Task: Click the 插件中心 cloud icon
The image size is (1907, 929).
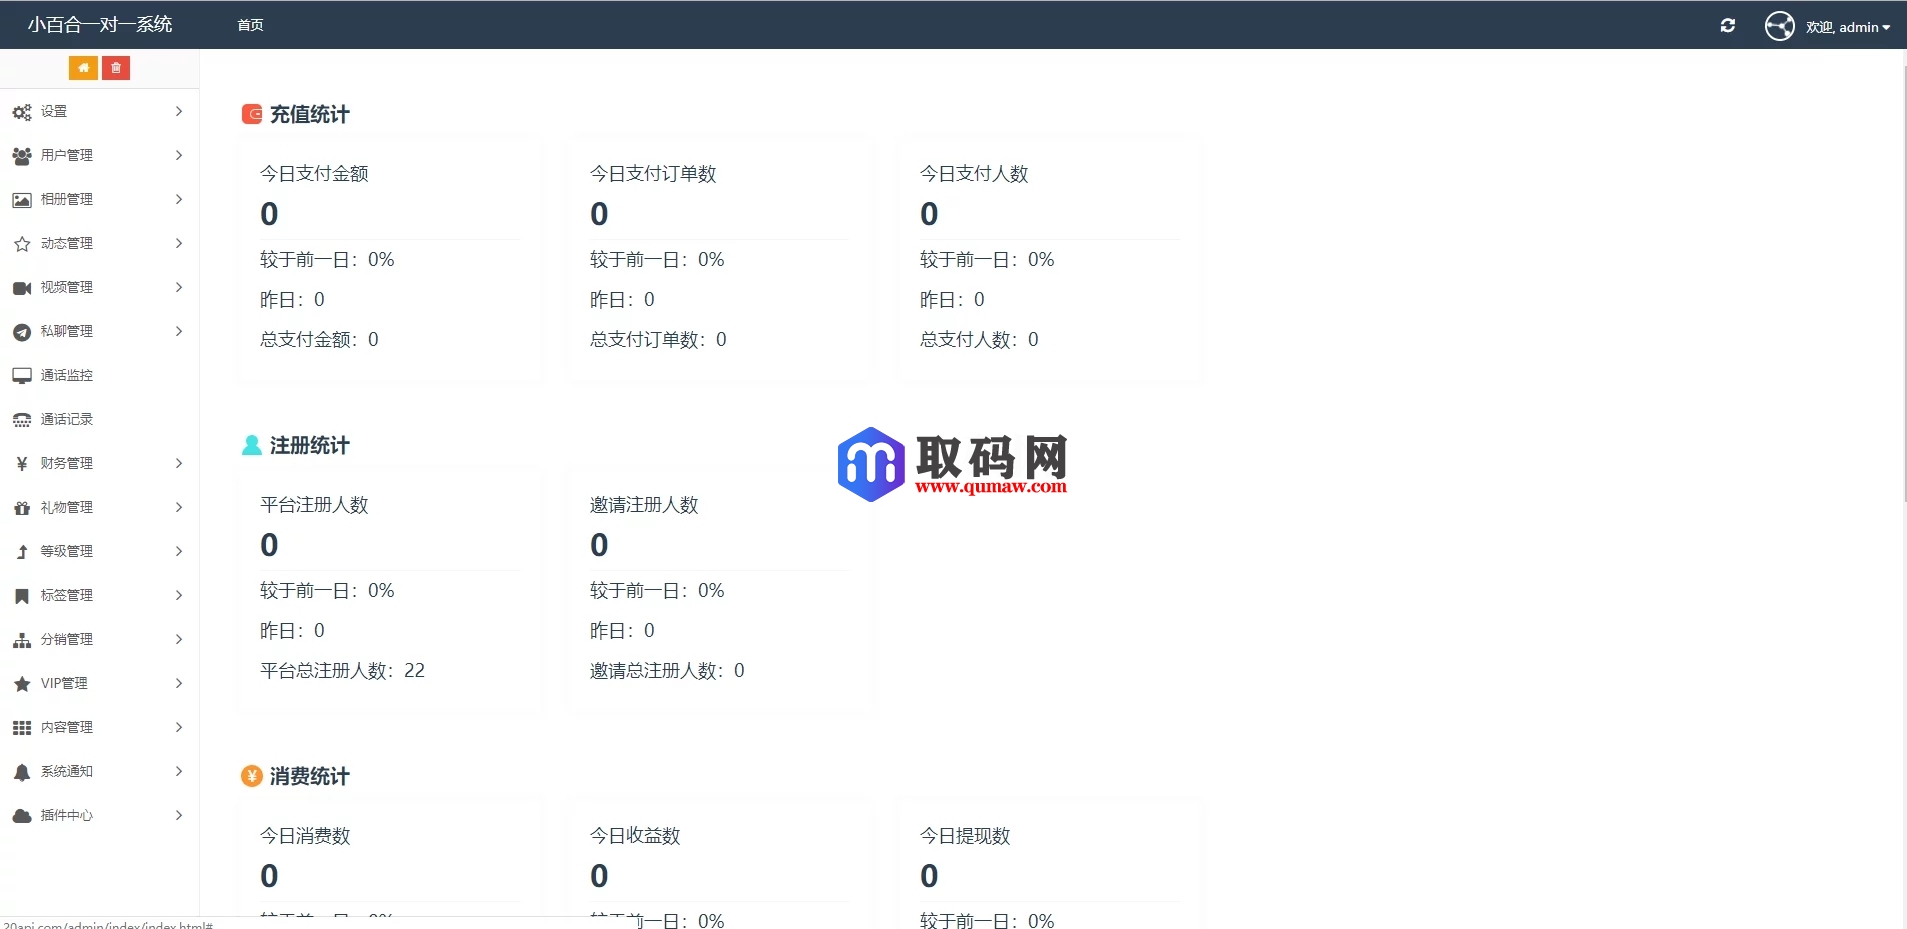Action: [22, 815]
